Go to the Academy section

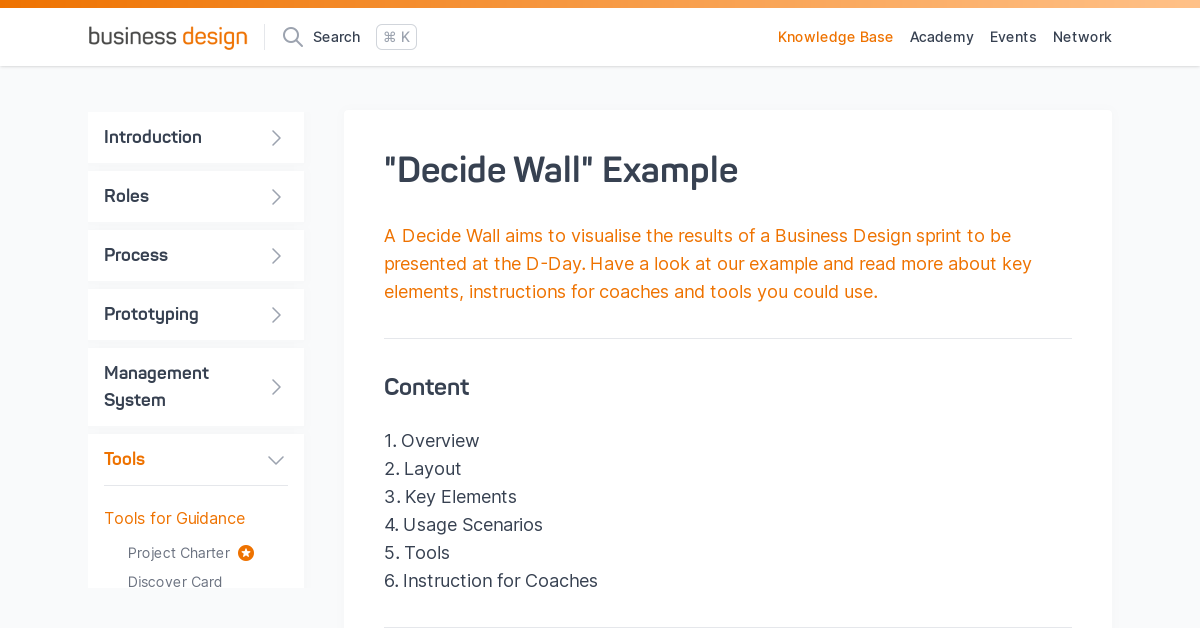click(x=941, y=37)
